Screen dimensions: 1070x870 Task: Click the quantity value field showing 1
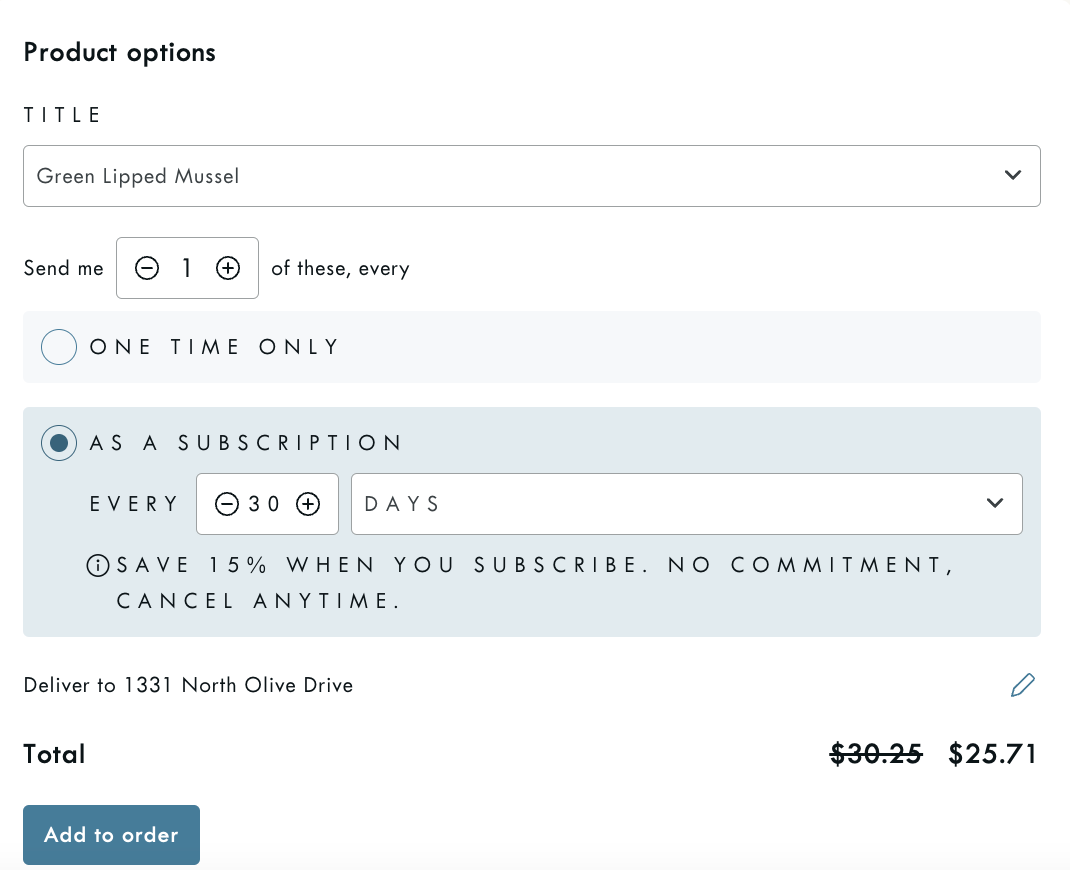tap(187, 268)
